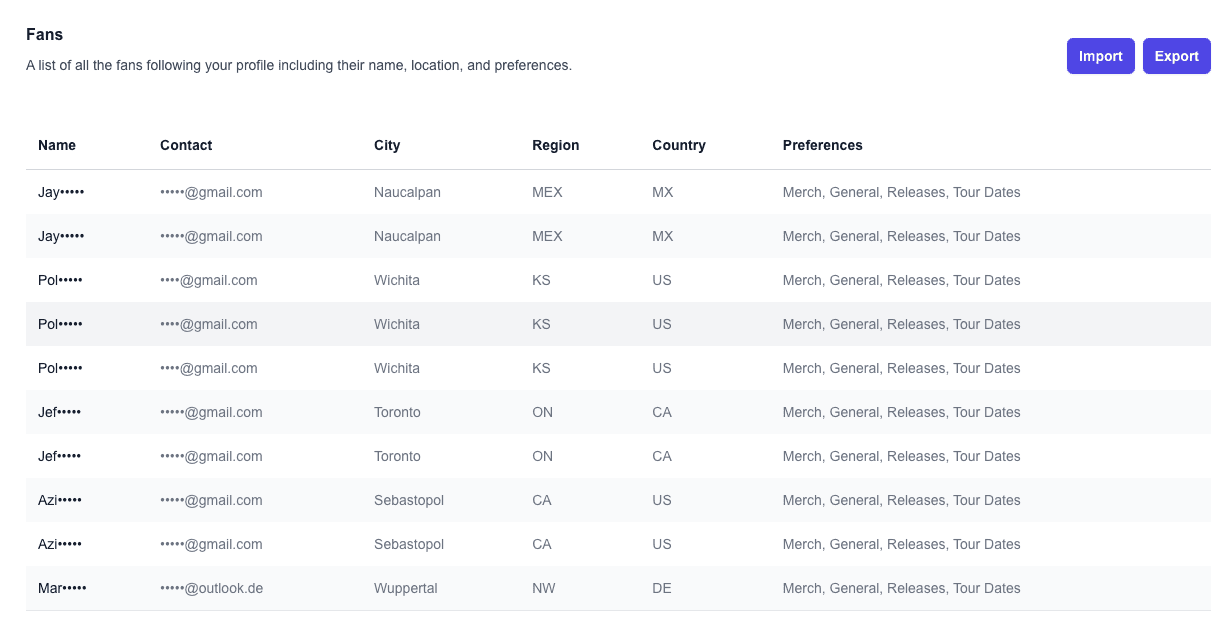Sort the table by the Contact column header
Image resolution: width=1228 pixels, height=623 pixels.
(186, 145)
